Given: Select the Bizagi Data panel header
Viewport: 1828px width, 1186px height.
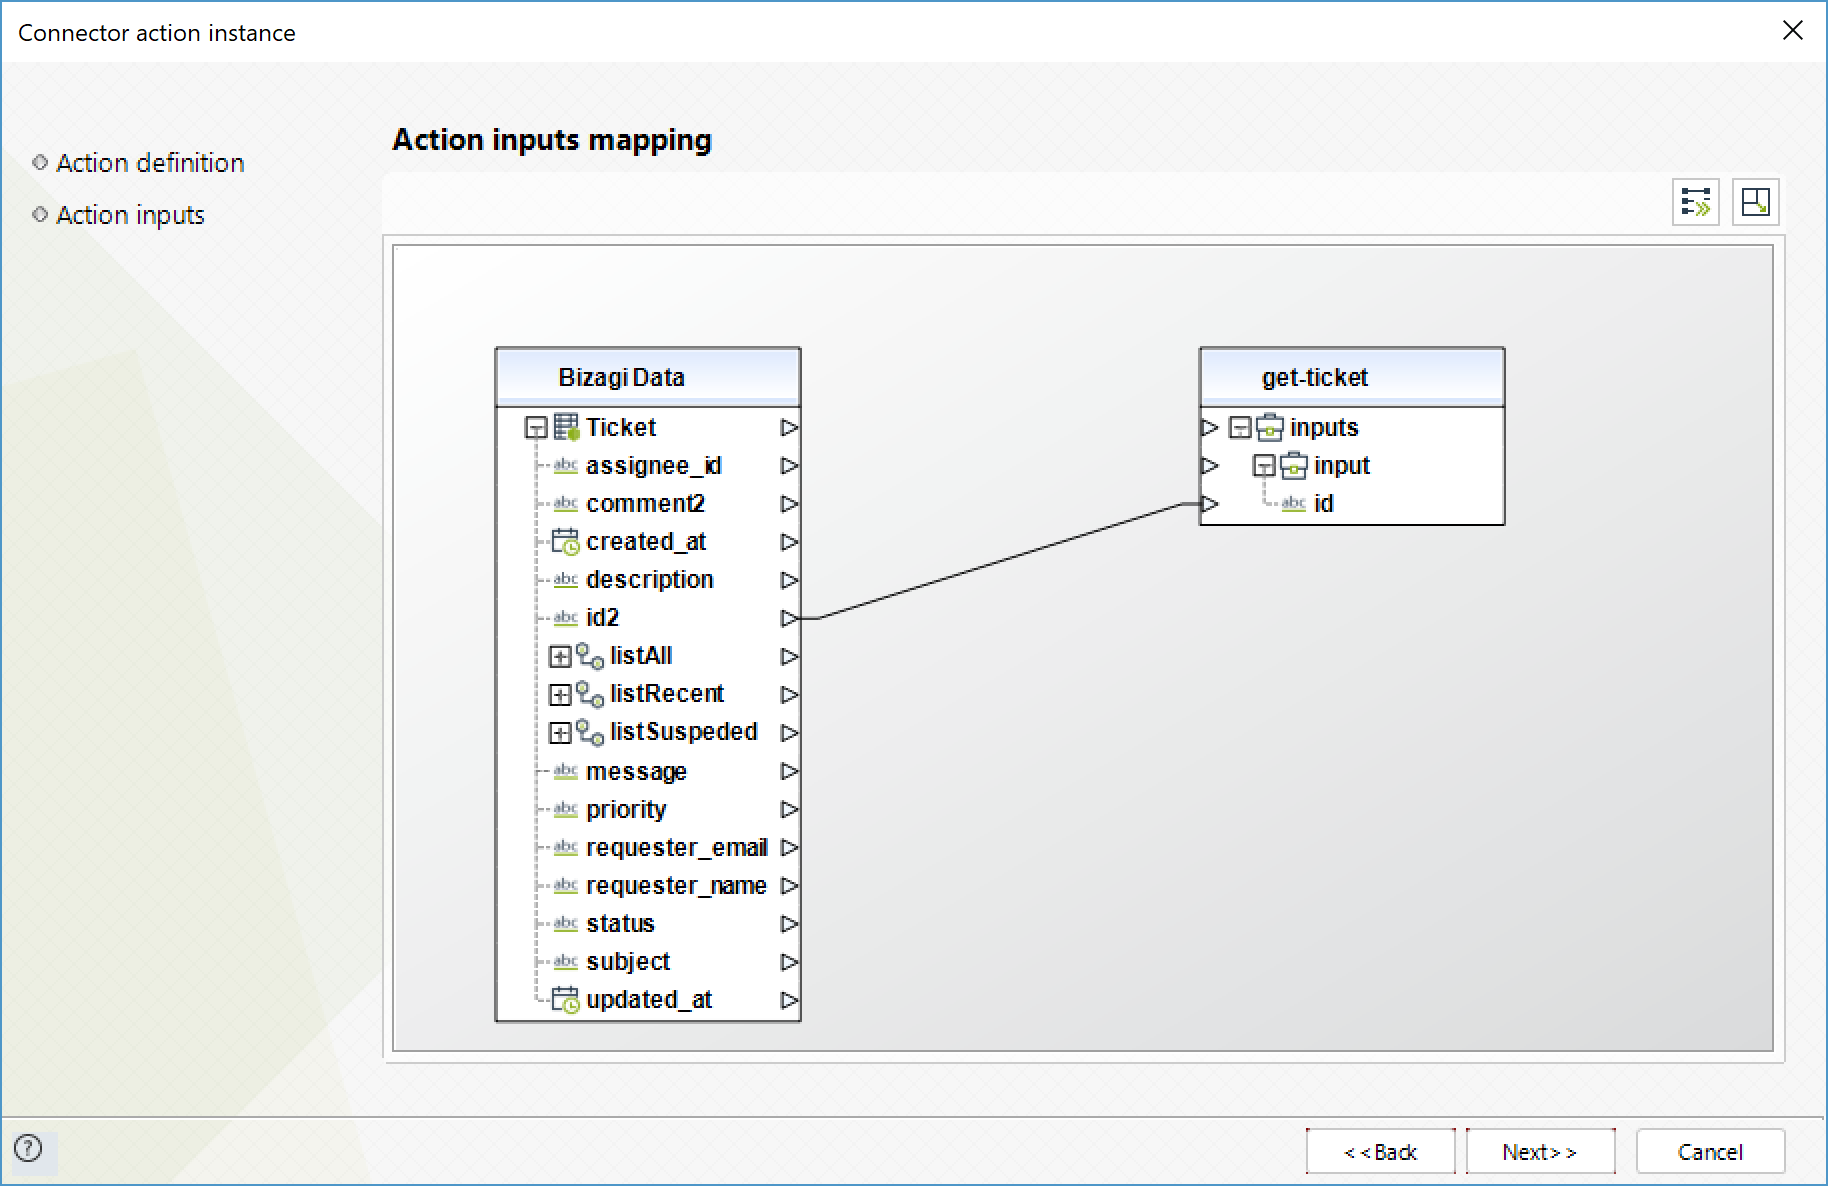Looking at the screenshot, I should click(x=648, y=378).
